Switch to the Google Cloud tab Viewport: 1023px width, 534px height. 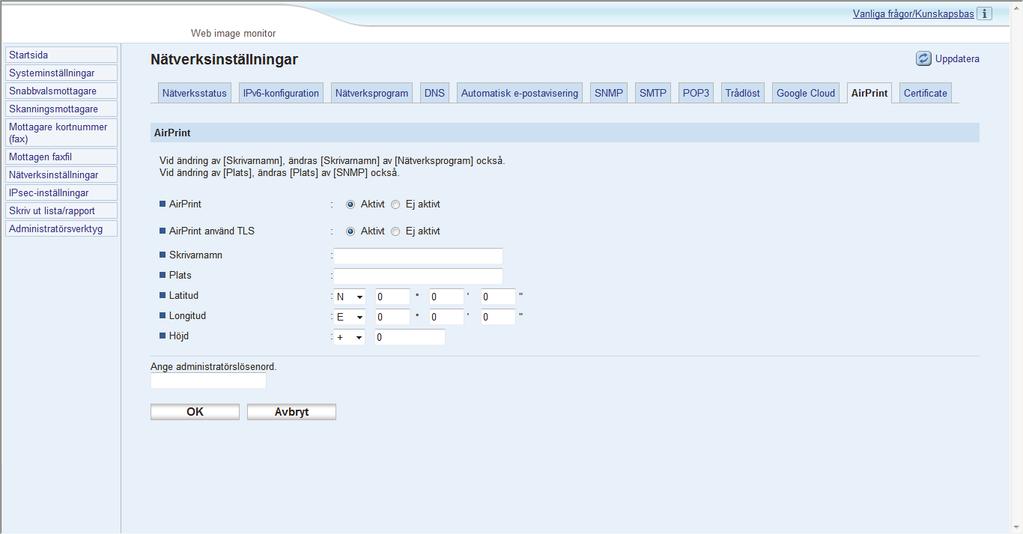tap(806, 93)
